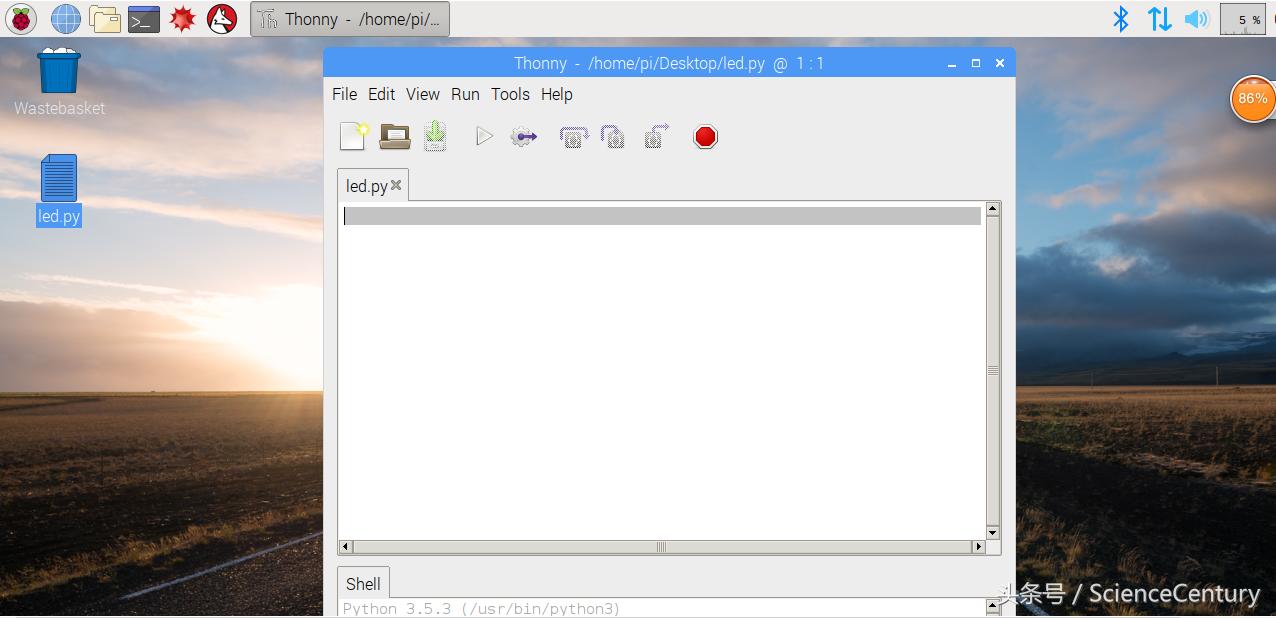Click the Step out debugger icon
Image resolution: width=1276 pixels, height=618 pixels.
click(656, 136)
